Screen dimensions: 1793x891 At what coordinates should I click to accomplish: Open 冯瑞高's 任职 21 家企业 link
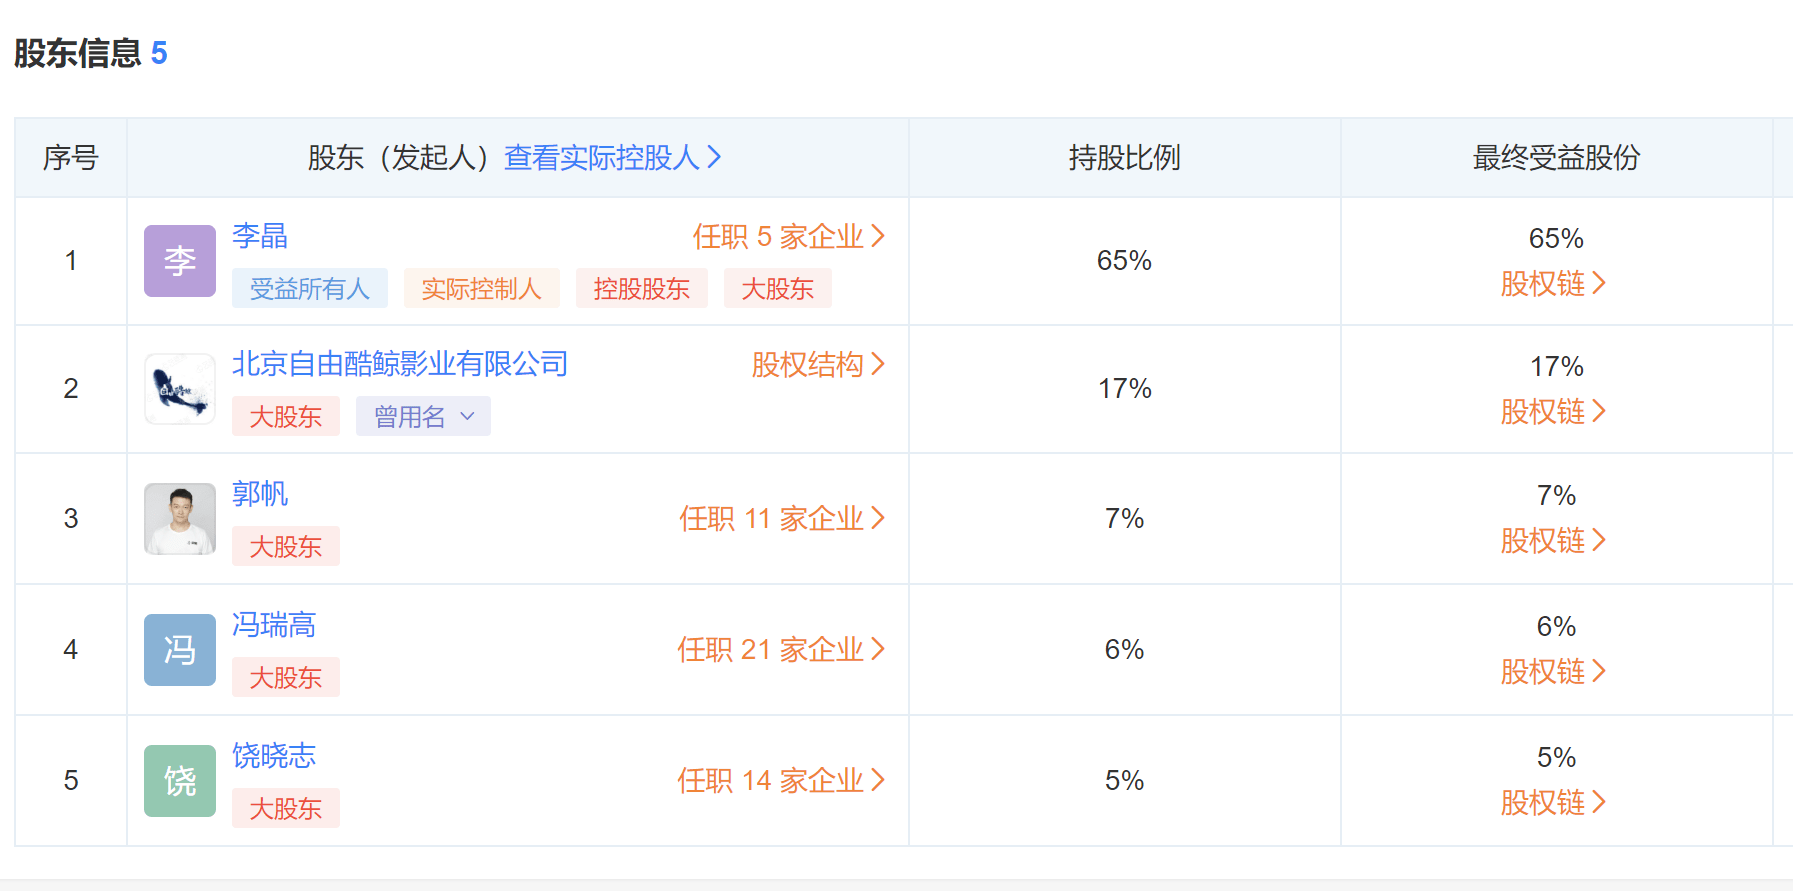click(780, 649)
